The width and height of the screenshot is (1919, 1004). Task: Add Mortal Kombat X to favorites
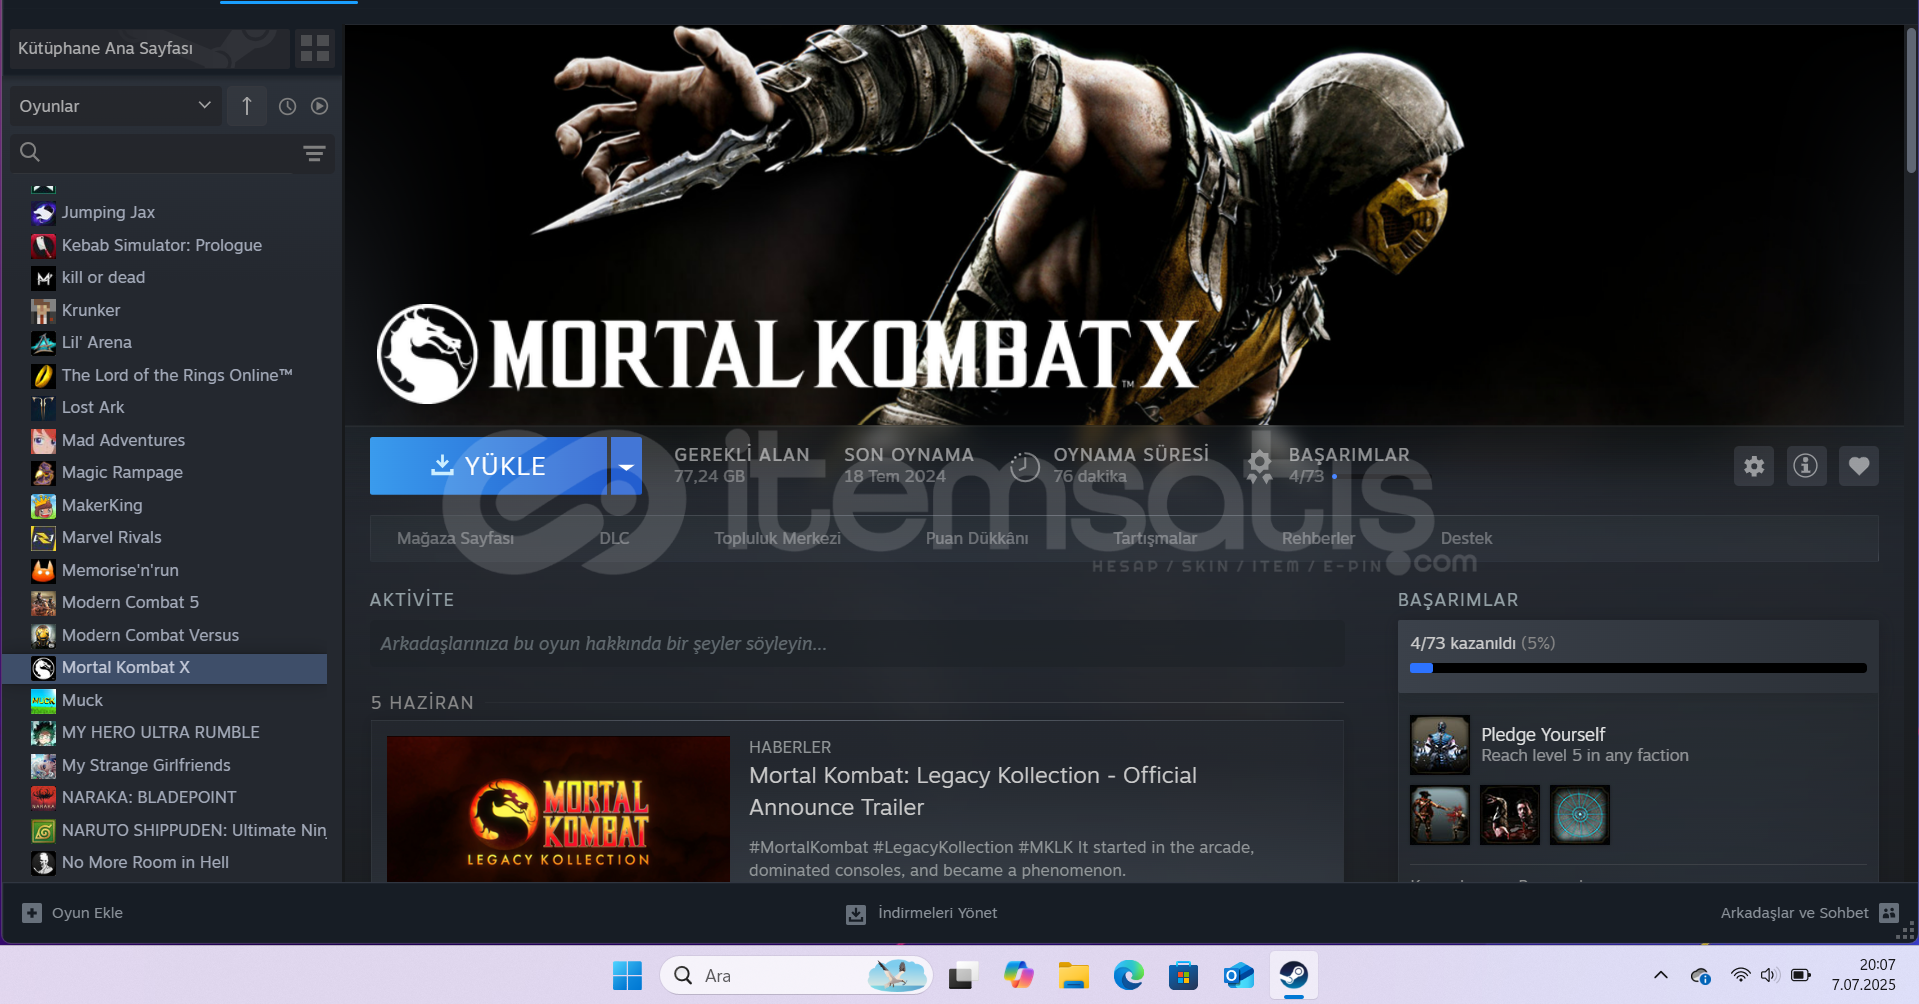(x=1859, y=466)
